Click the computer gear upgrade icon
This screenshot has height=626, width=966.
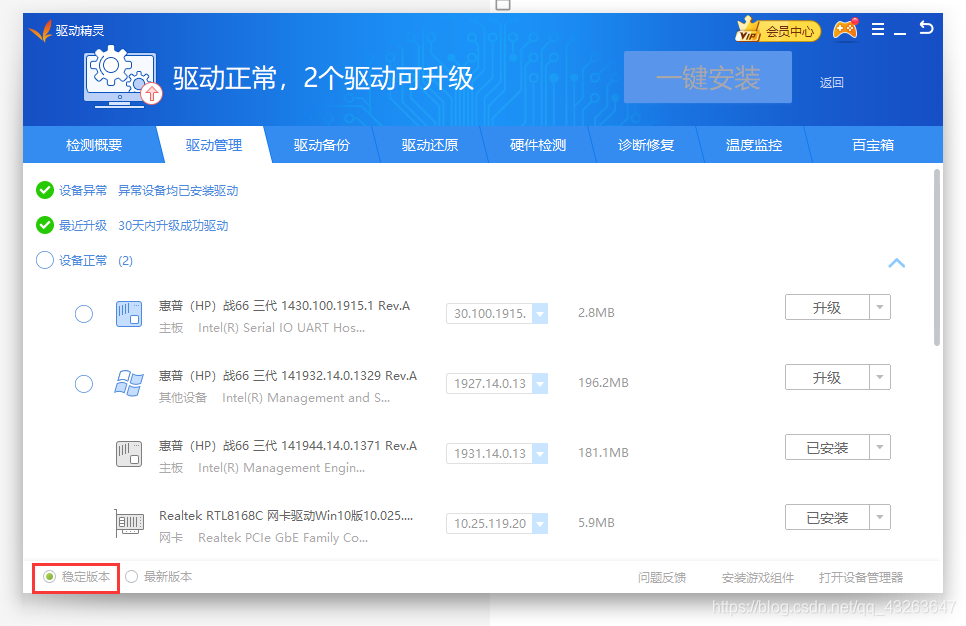click(x=122, y=78)
